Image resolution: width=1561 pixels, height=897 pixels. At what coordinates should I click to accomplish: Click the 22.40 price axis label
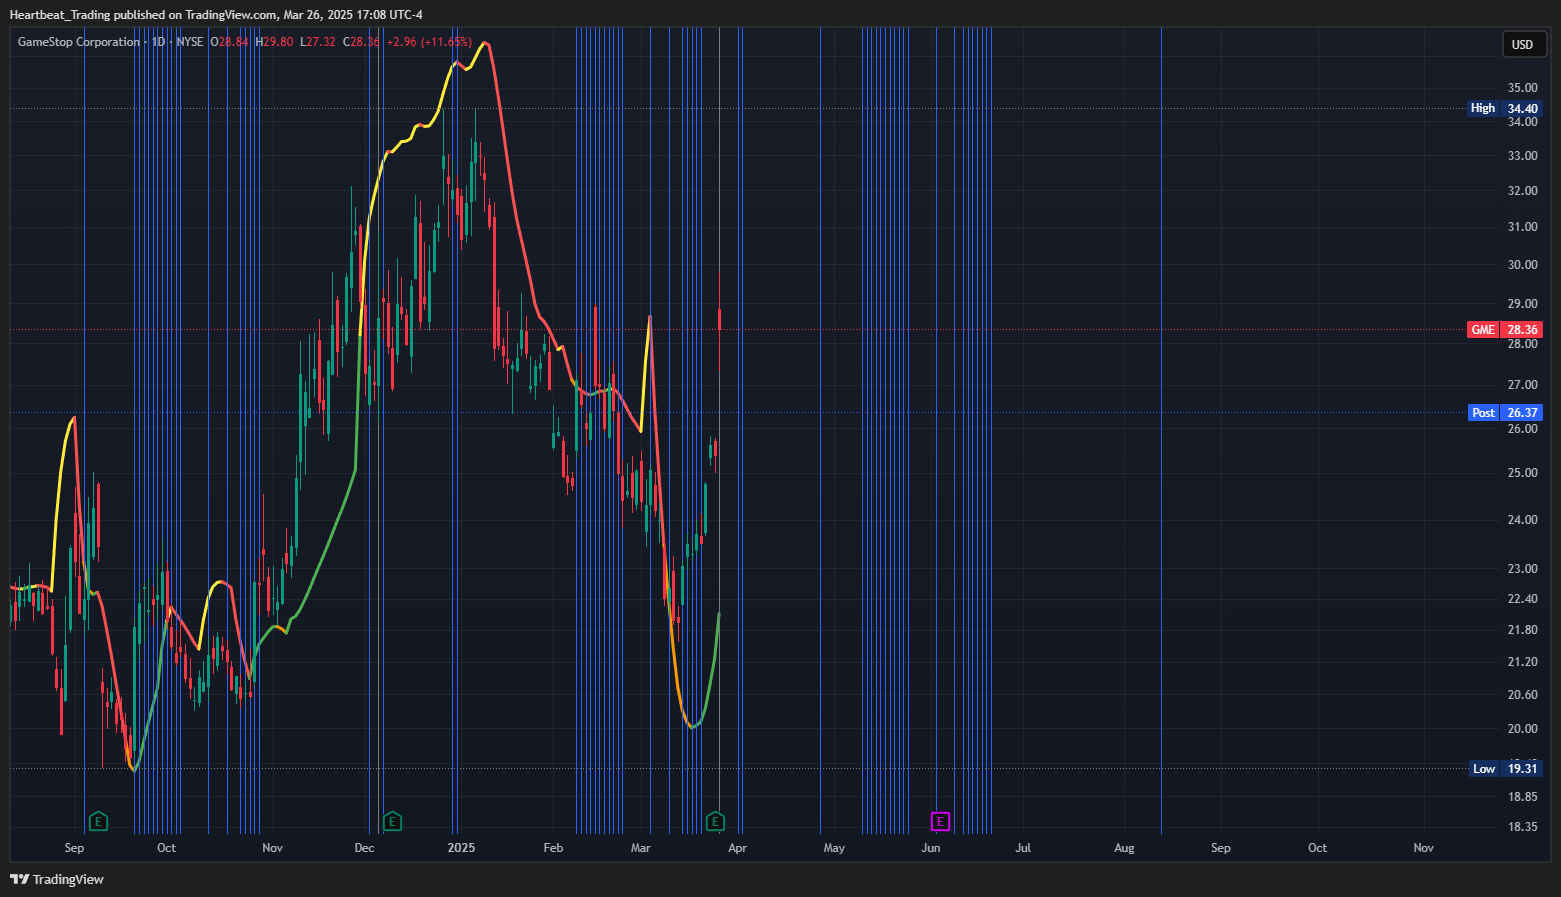tap(1523, 599)
